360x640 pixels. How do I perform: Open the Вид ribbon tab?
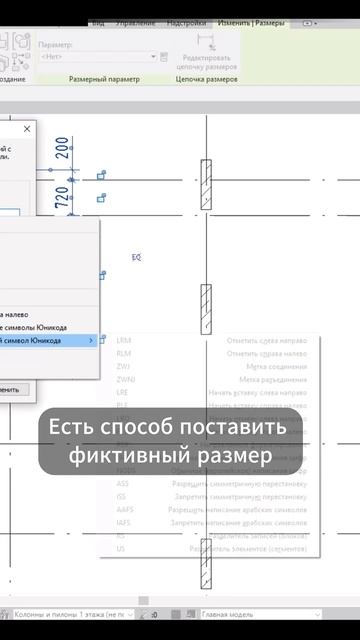click(98, 23)
